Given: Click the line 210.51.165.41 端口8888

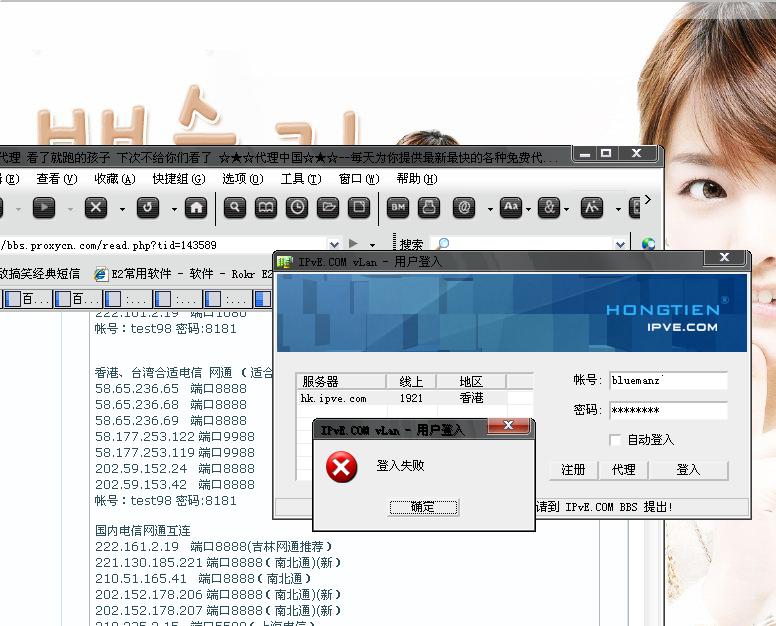Looking at the screenshot, I should (203, 578).
